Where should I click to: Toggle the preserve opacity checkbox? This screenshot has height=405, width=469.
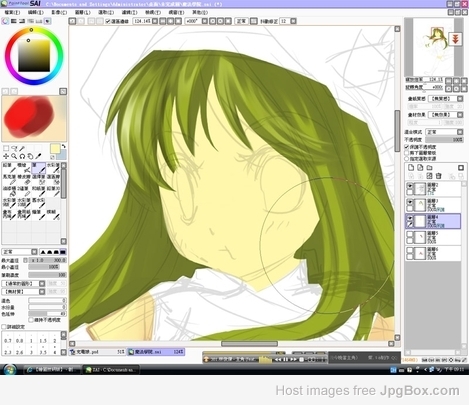(x=407, y=147)
